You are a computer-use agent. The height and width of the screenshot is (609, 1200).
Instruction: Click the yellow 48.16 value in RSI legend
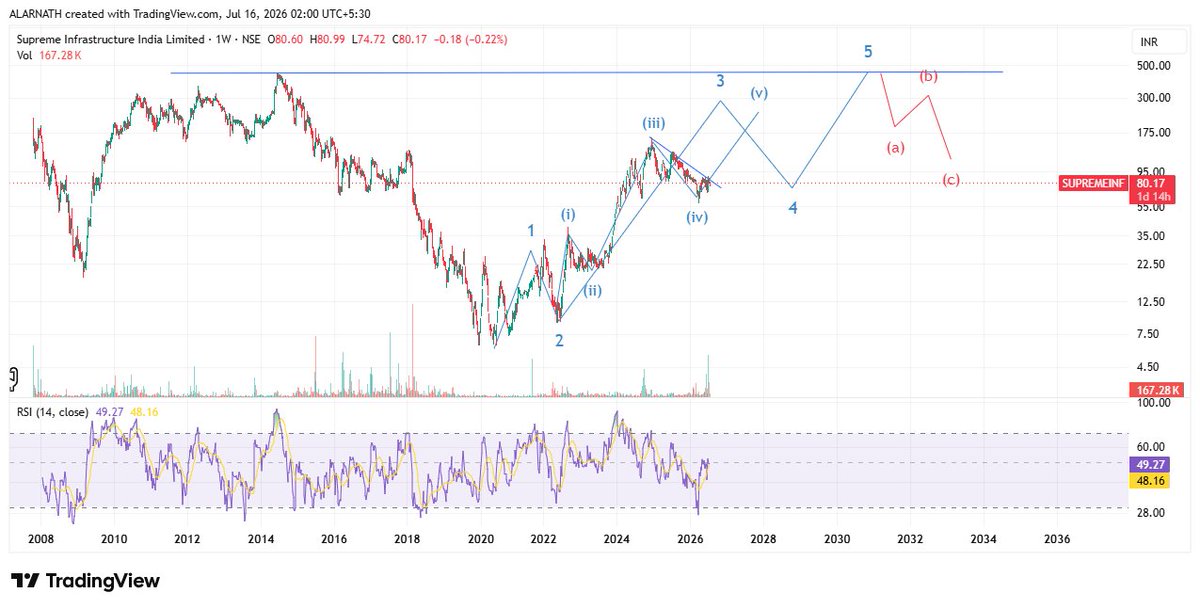(x=144, y=411)
